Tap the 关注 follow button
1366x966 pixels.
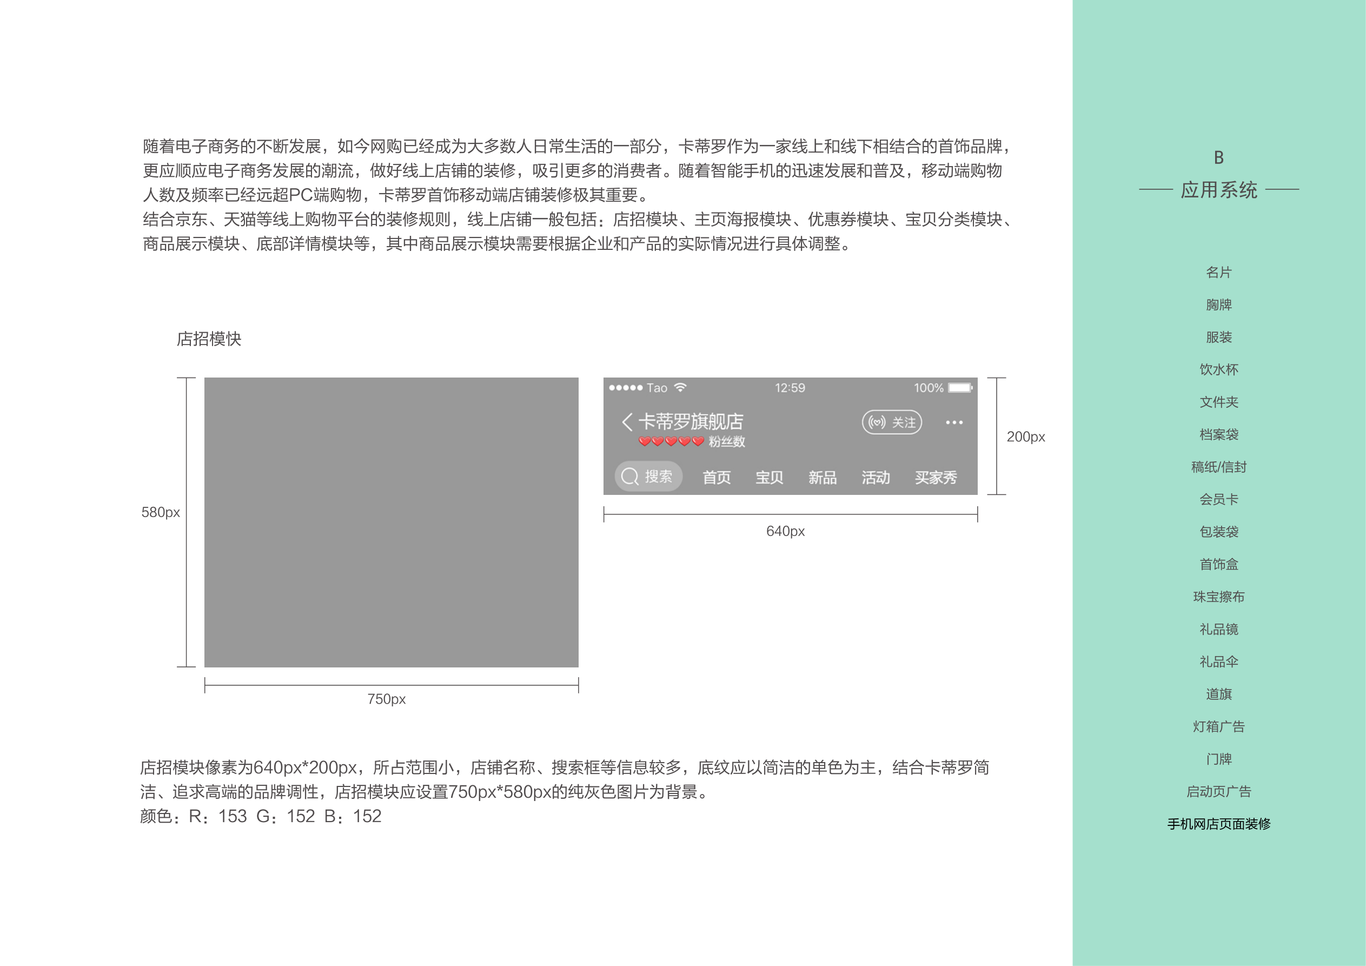coord(892,422)
